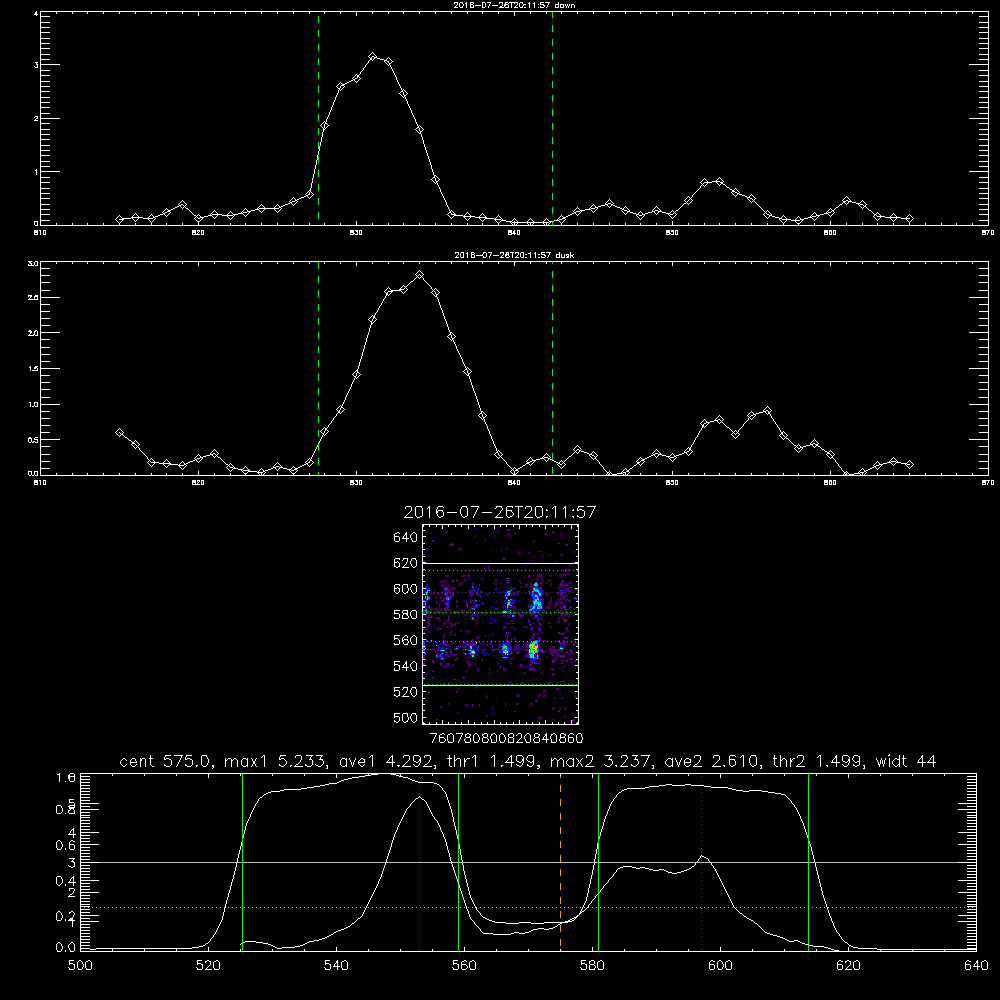Click the '560' label on bottom plot x-axis
This screenshot has height=1000, width=1000.
[464, 966]
